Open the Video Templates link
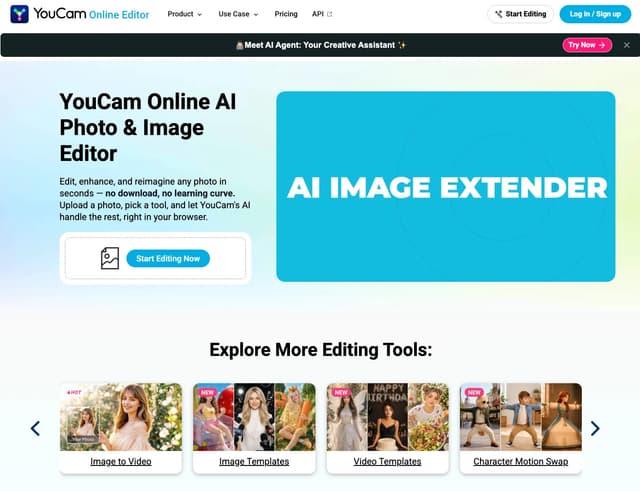The height and width of the screenshot is (491, 640). (387, 462)
